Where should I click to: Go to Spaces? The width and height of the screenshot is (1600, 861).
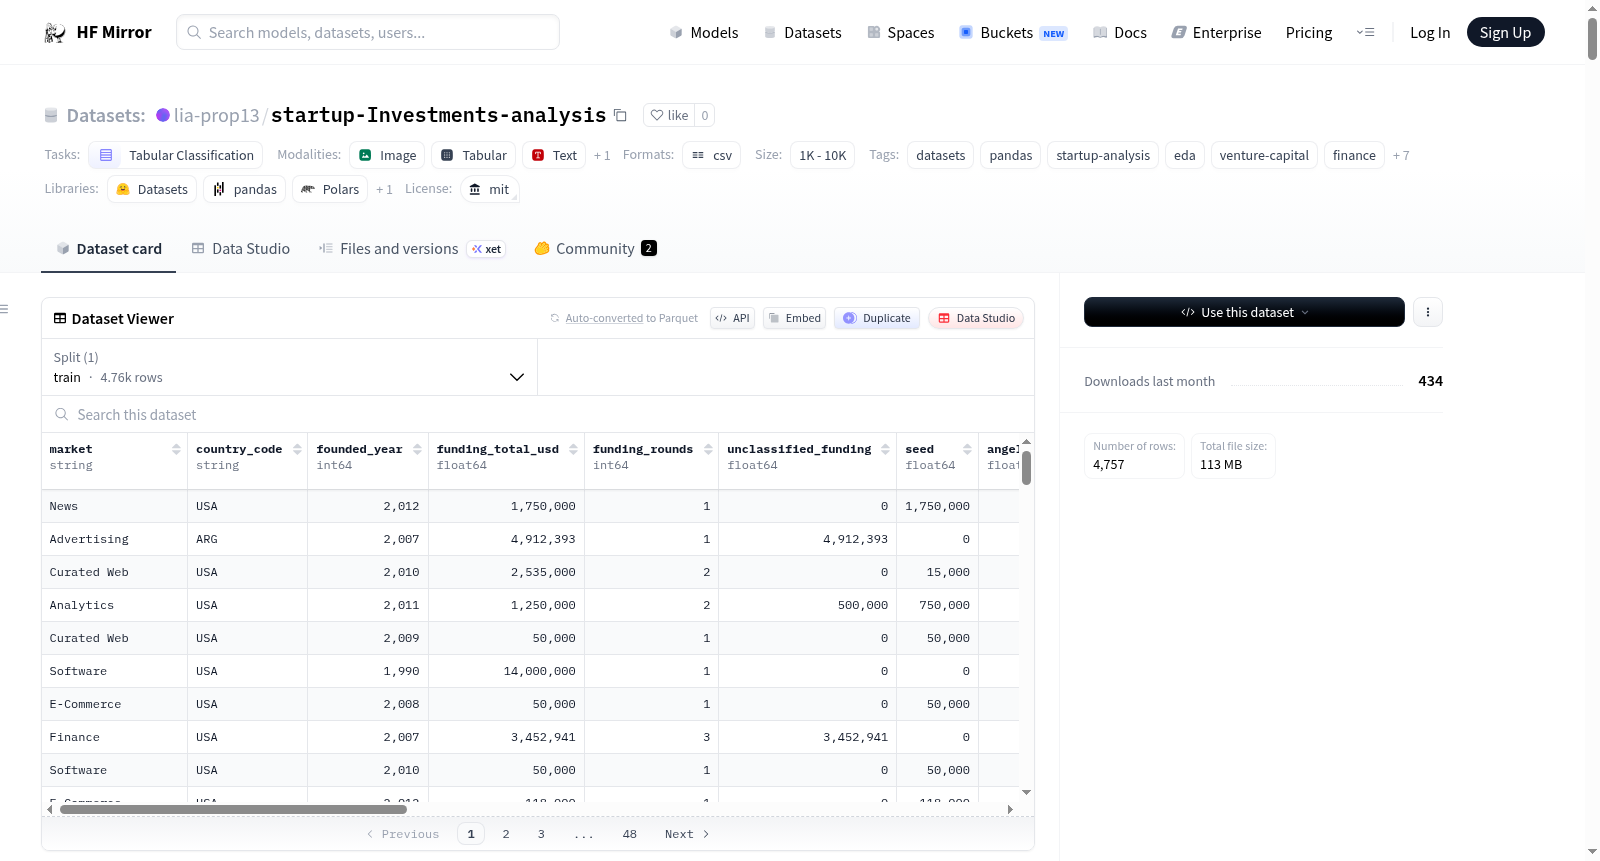coord(900,32)
